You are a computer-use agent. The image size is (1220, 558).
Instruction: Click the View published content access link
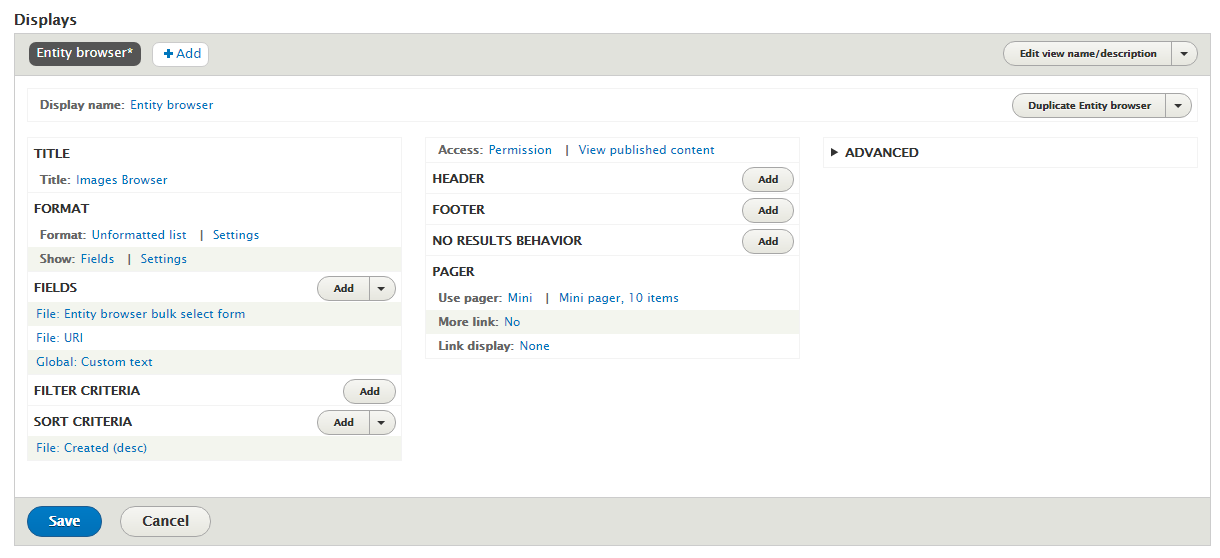coord(646,150)
